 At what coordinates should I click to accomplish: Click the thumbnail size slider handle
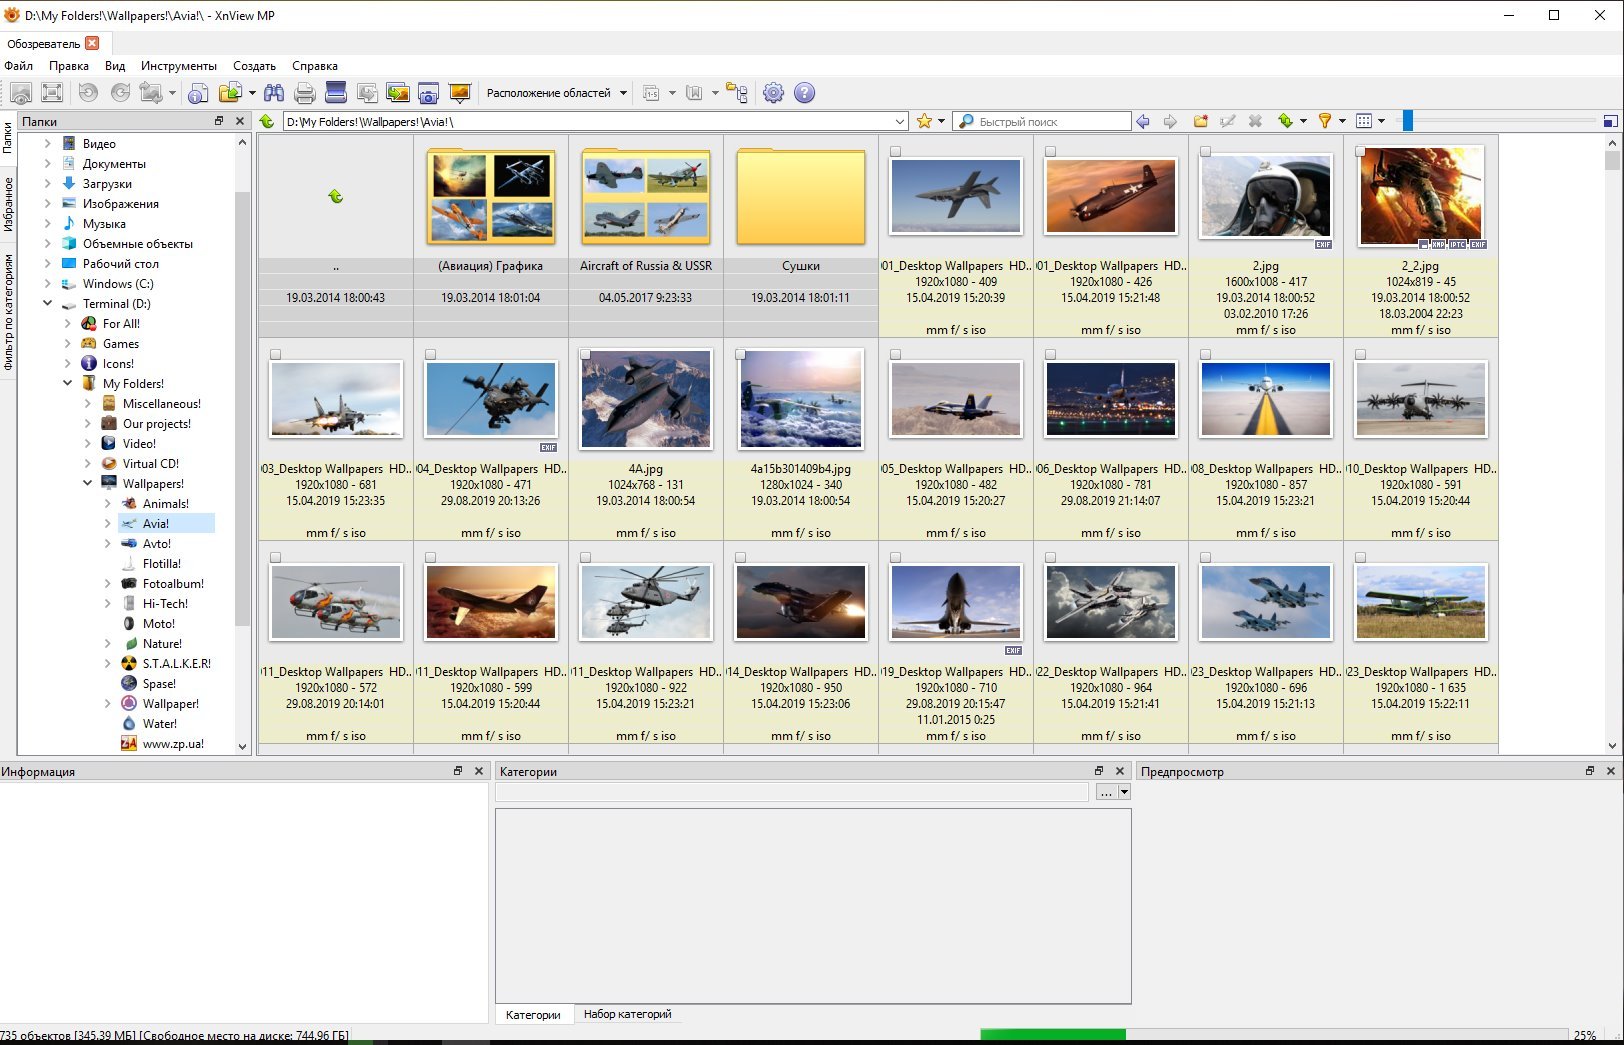point(1407,121)
